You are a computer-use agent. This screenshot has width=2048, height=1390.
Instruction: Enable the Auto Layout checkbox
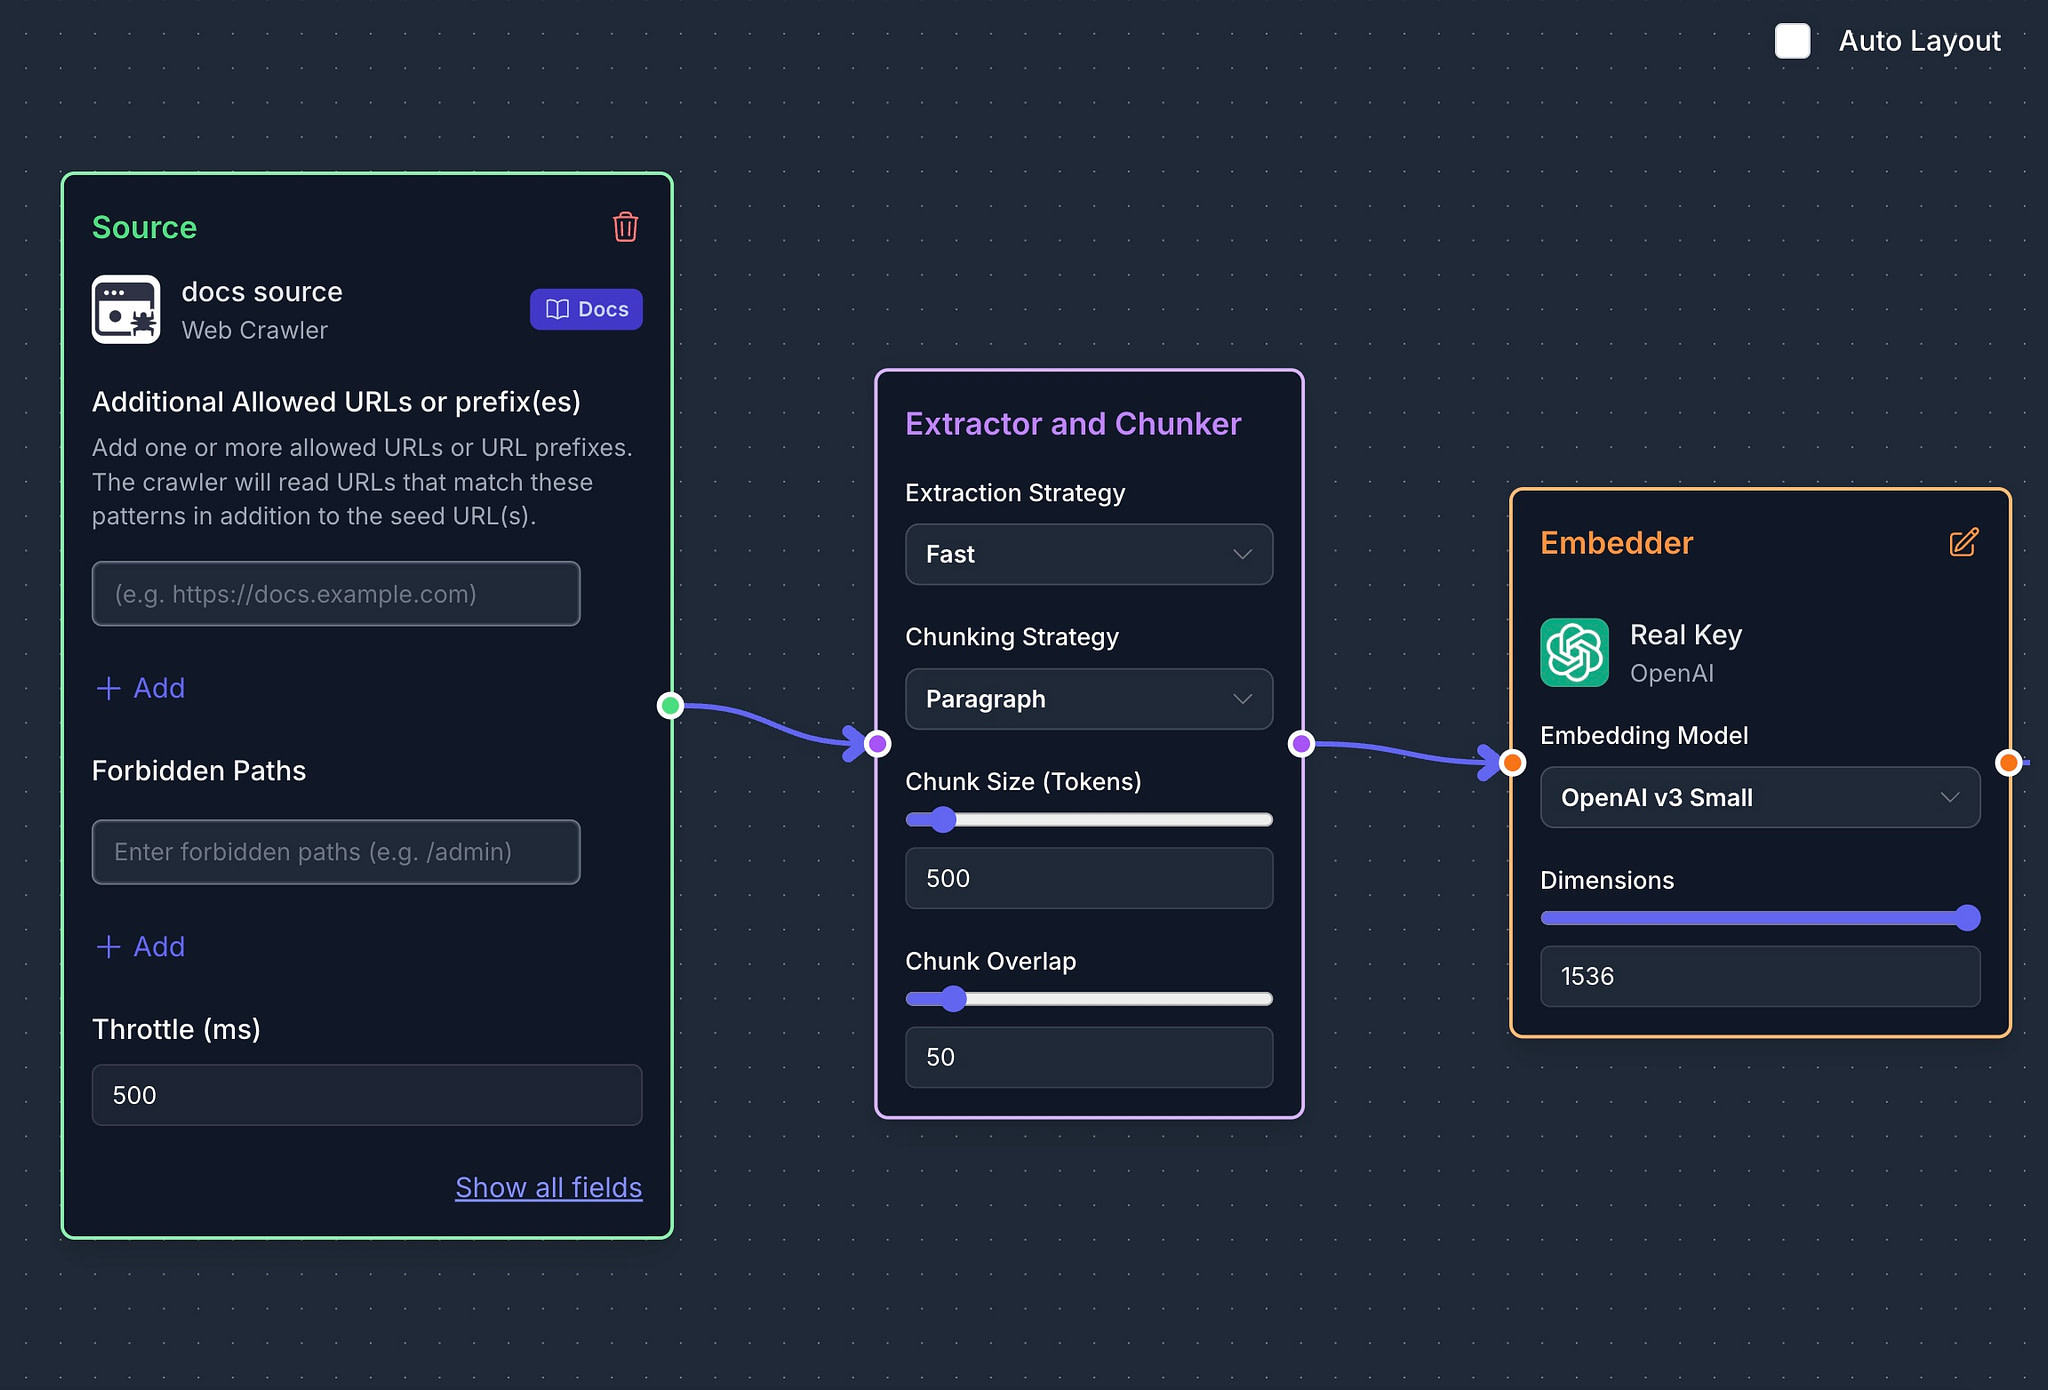(1791, 41)
